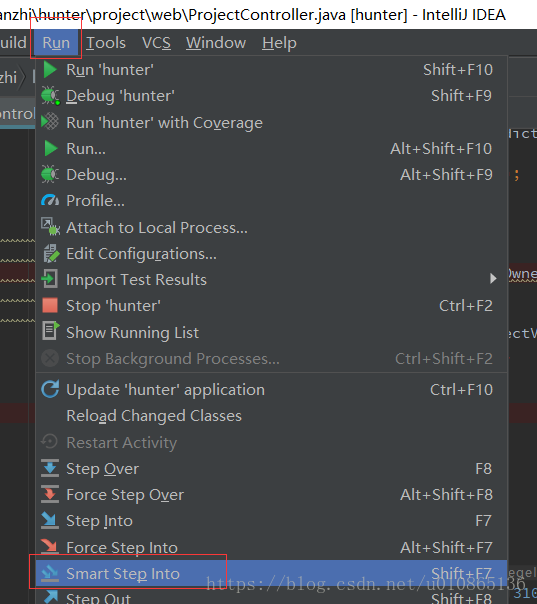Open the VCS menu
This screenshot has width=537, height=604.
[x=156, y=43]
